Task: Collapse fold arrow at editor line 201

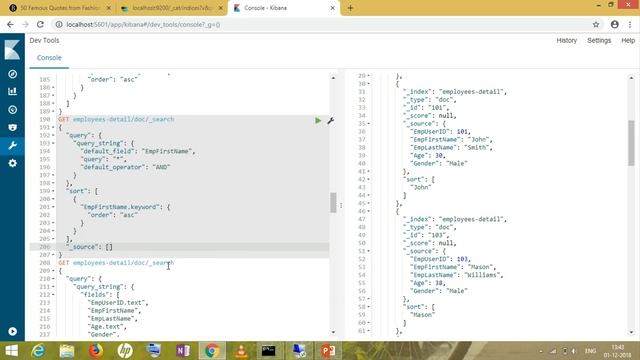Action: (53, 207)
